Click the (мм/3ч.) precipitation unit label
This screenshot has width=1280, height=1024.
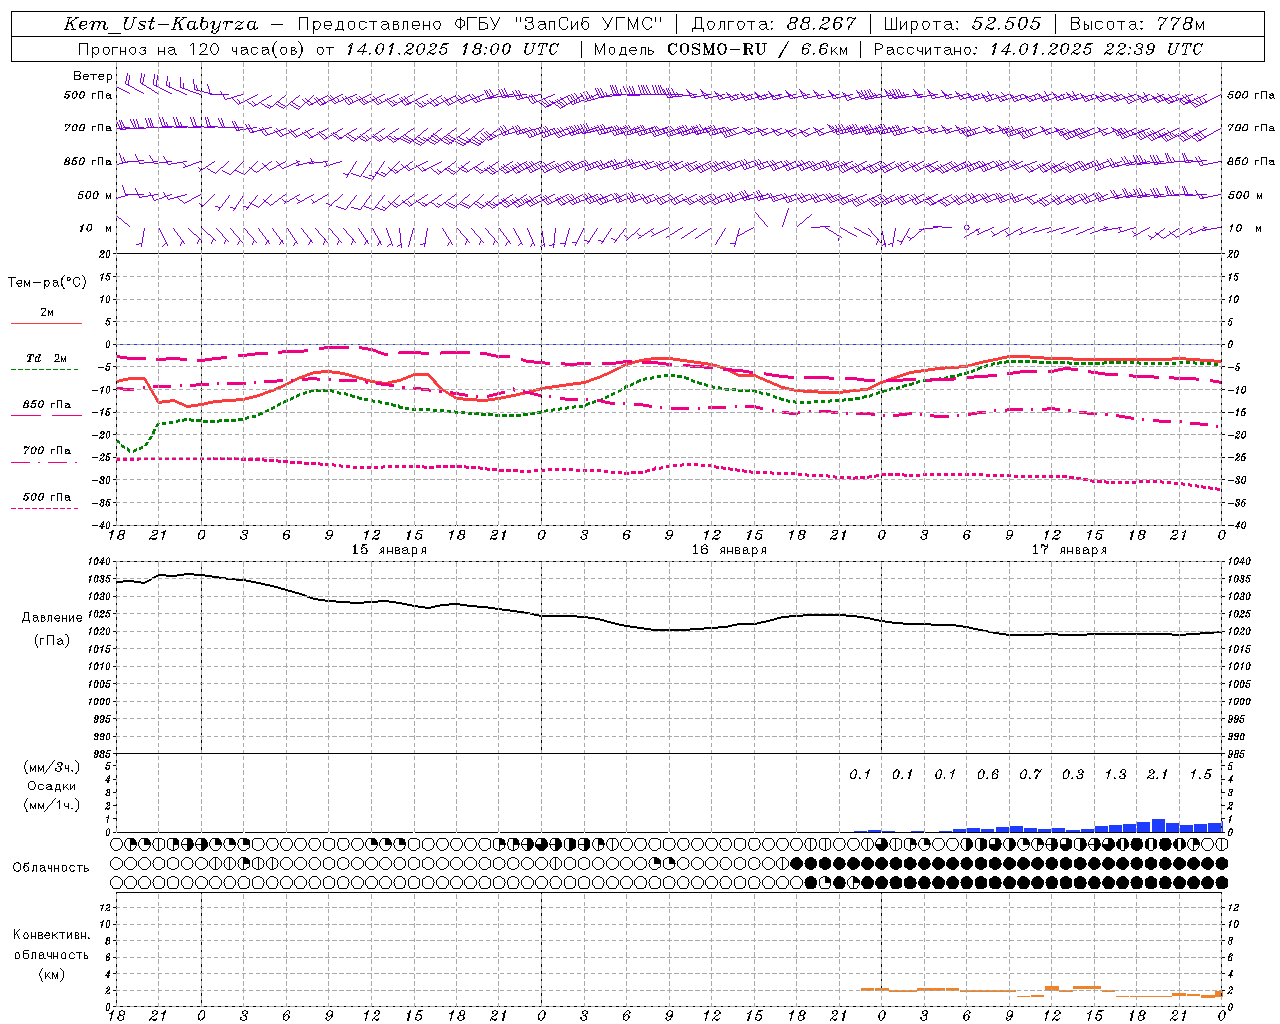(51, 767)
